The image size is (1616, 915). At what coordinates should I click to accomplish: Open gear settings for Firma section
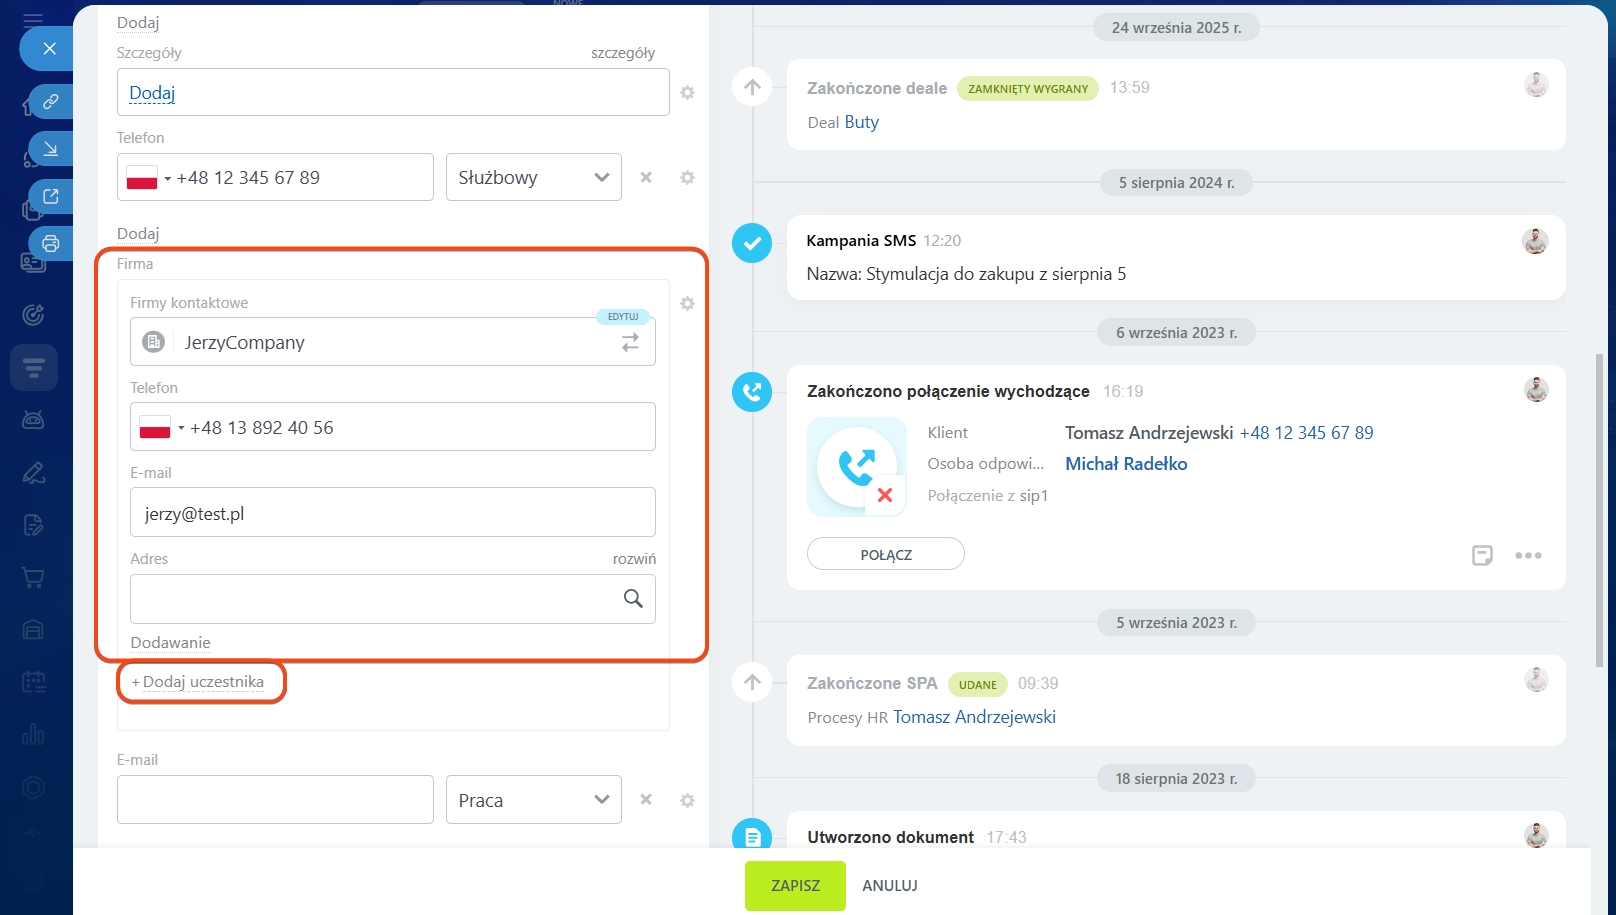point(687,304)
